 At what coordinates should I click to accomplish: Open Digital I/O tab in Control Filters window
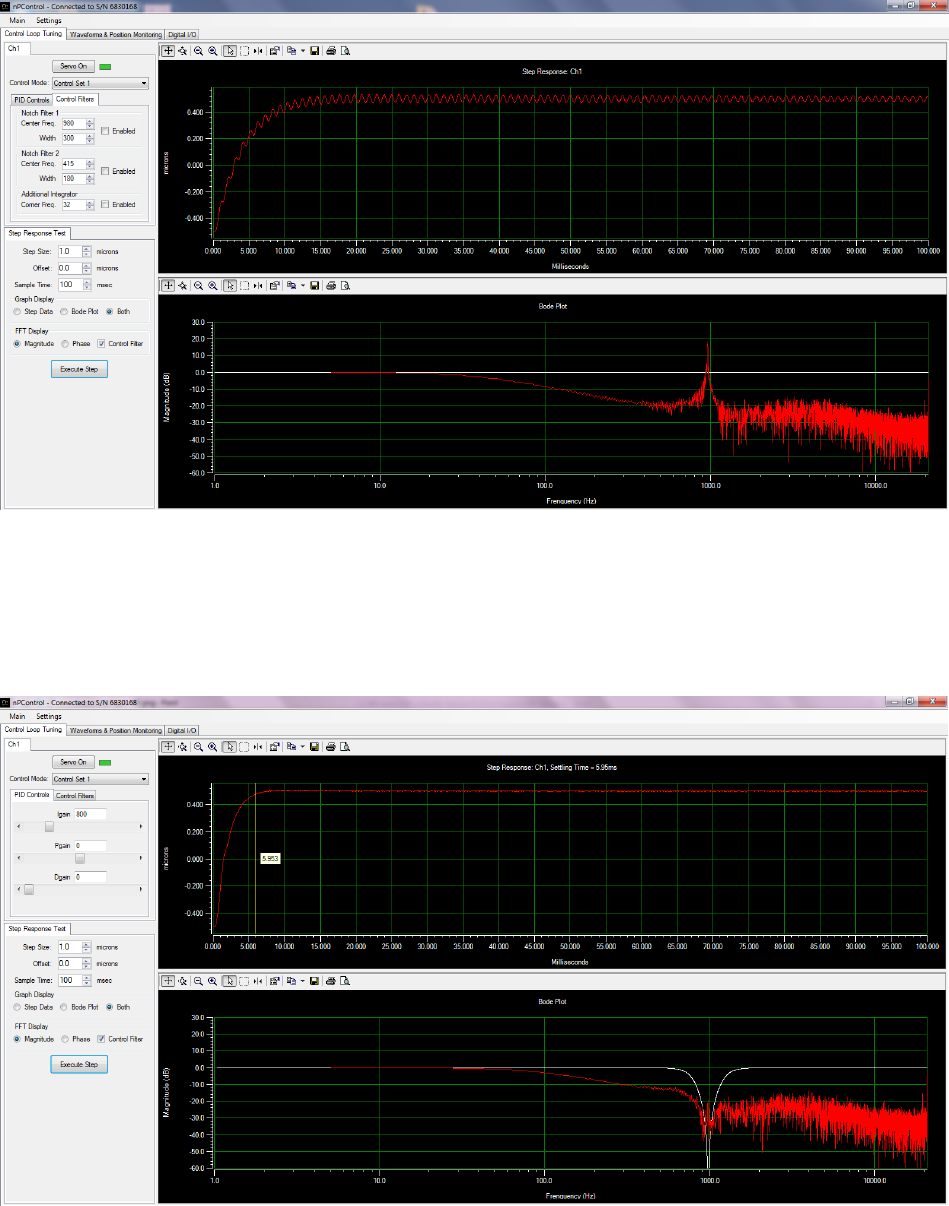point(182,34)
